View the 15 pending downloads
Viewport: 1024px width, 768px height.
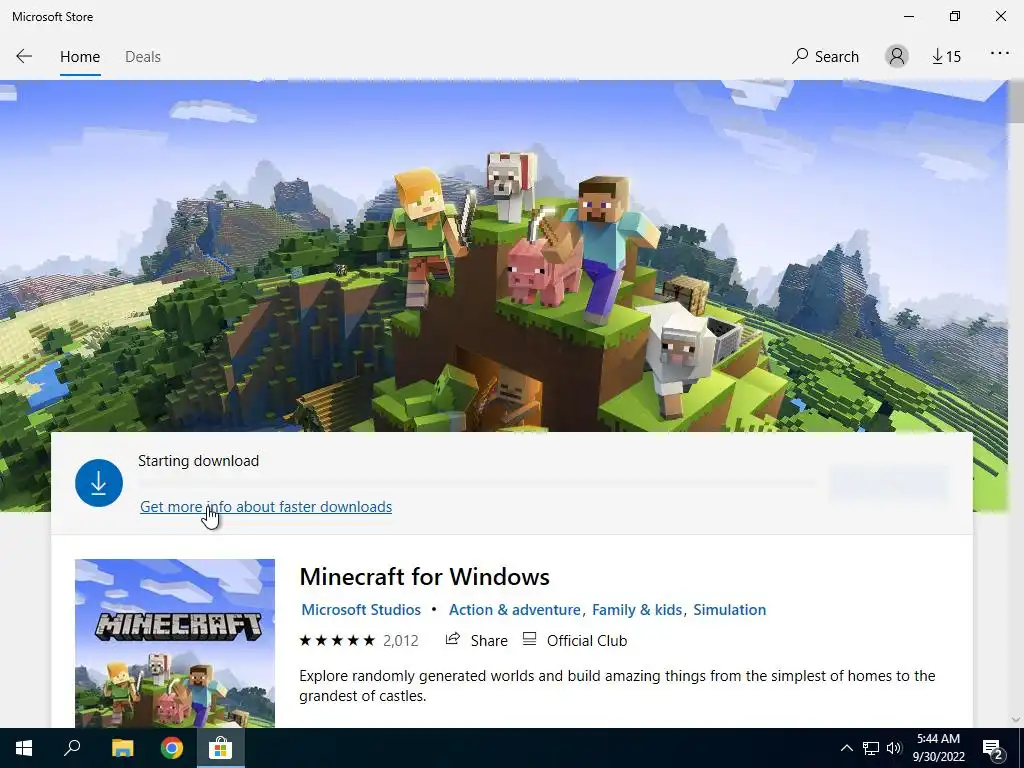946,57
